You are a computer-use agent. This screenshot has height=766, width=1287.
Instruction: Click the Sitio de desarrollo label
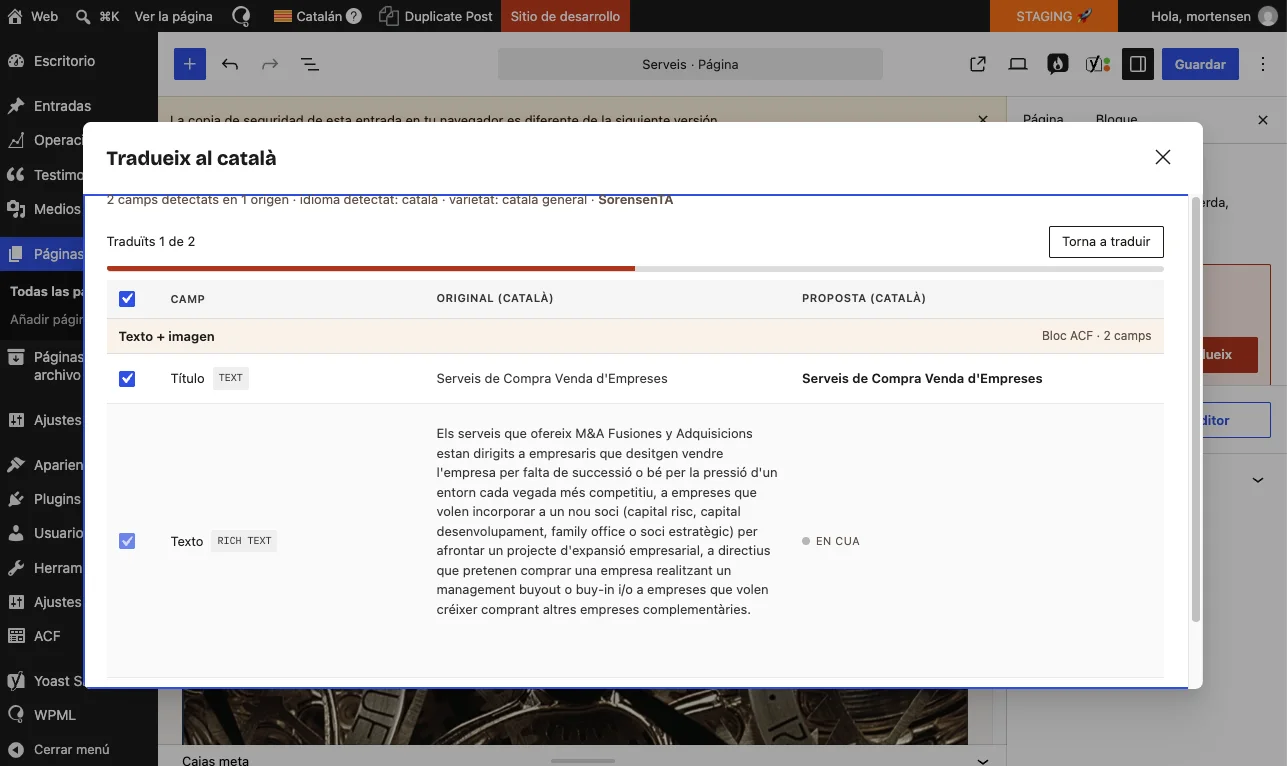(565, 16)
